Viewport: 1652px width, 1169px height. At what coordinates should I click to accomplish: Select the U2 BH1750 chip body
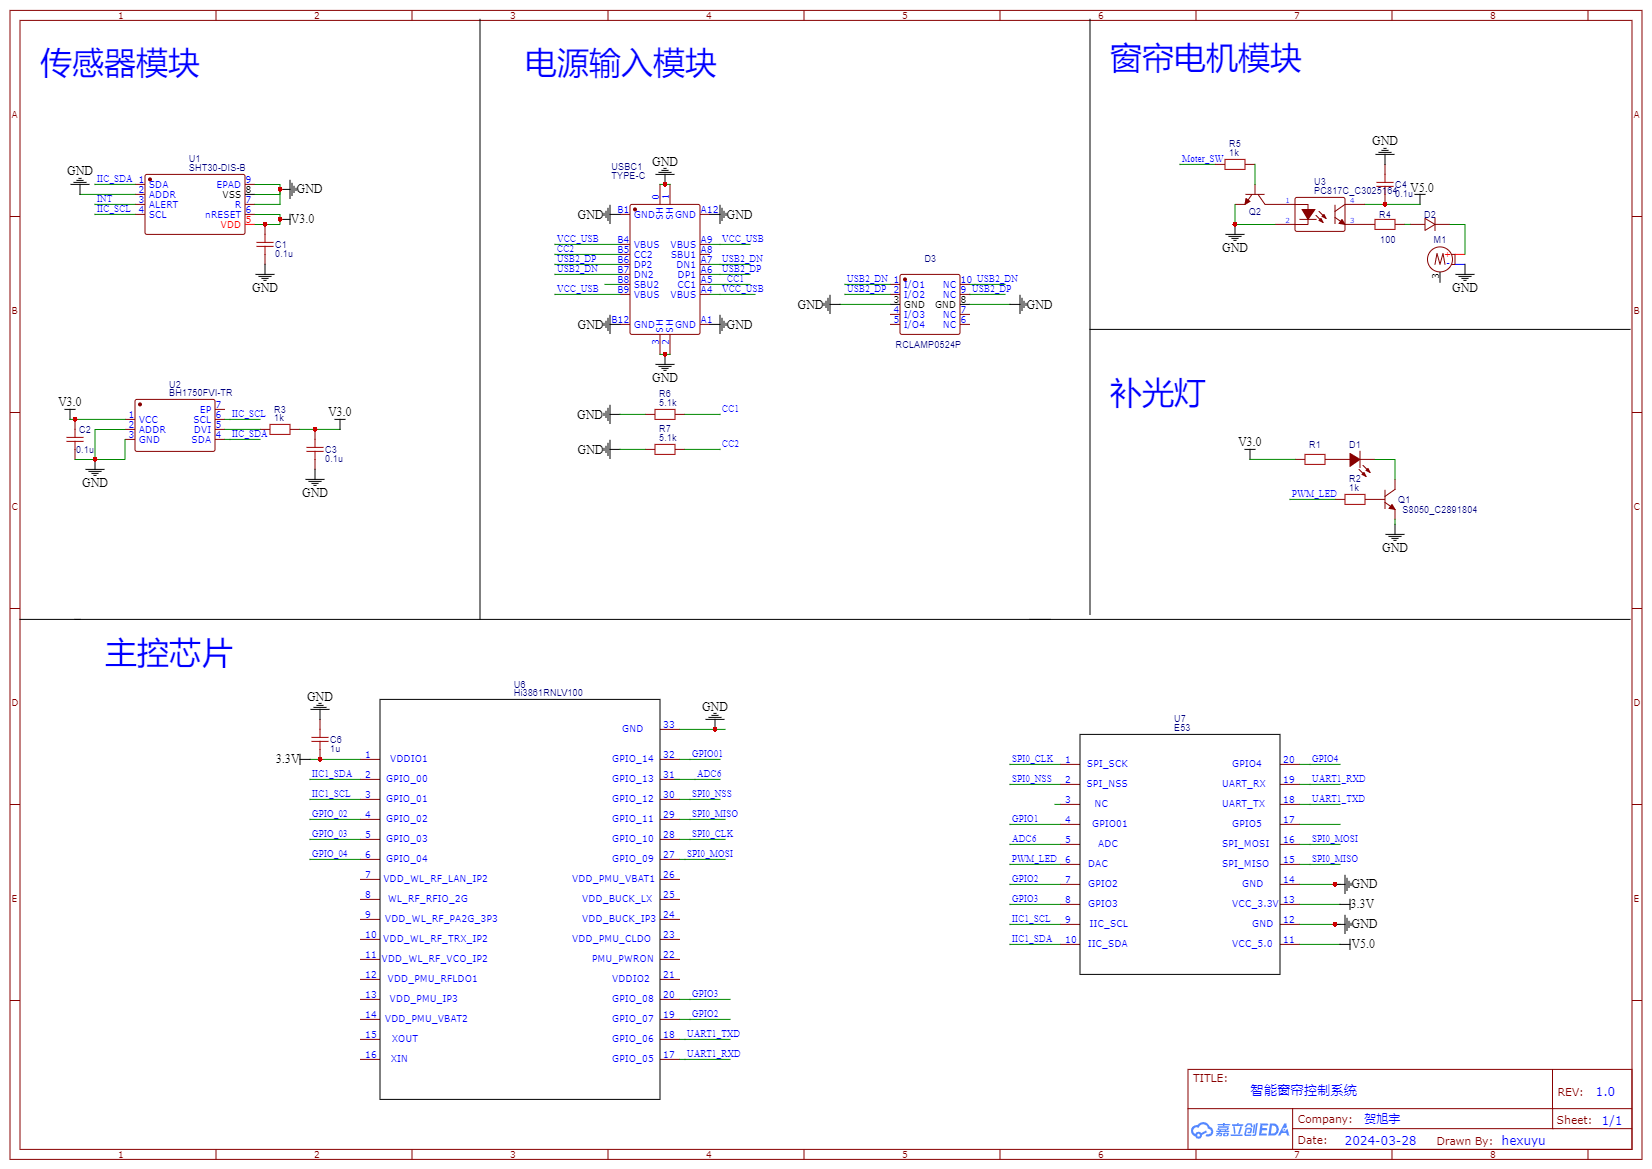click(175, 425)
